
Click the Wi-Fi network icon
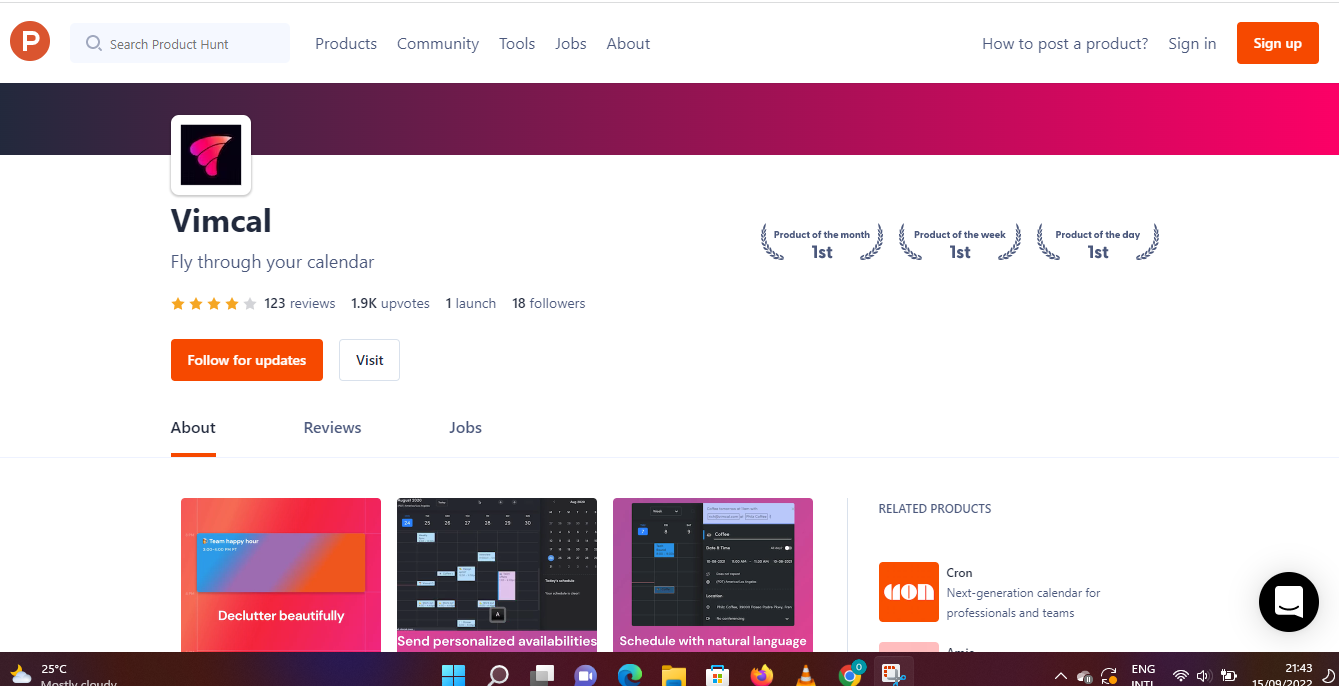[1181, 676]
